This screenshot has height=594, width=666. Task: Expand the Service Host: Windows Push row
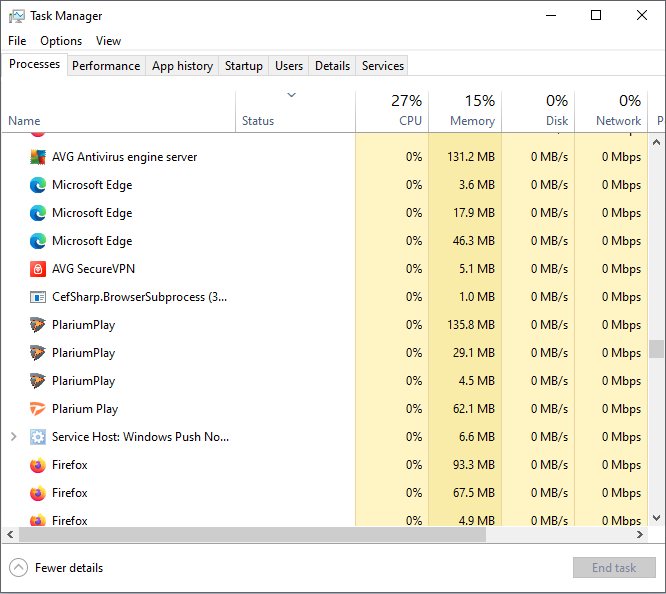(x=13, y=437)
